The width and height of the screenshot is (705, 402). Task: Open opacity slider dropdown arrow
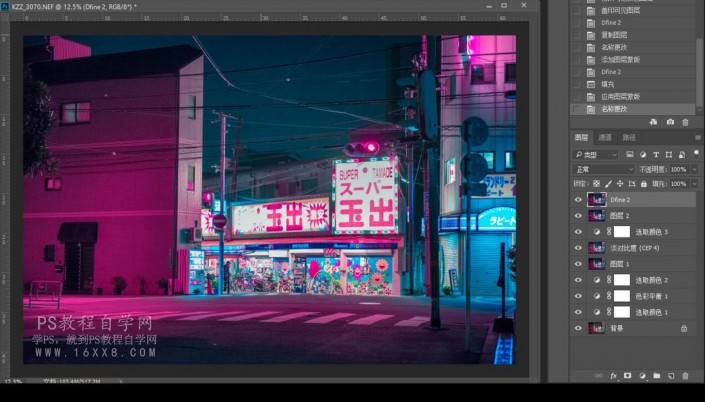(x=695, y=170)
